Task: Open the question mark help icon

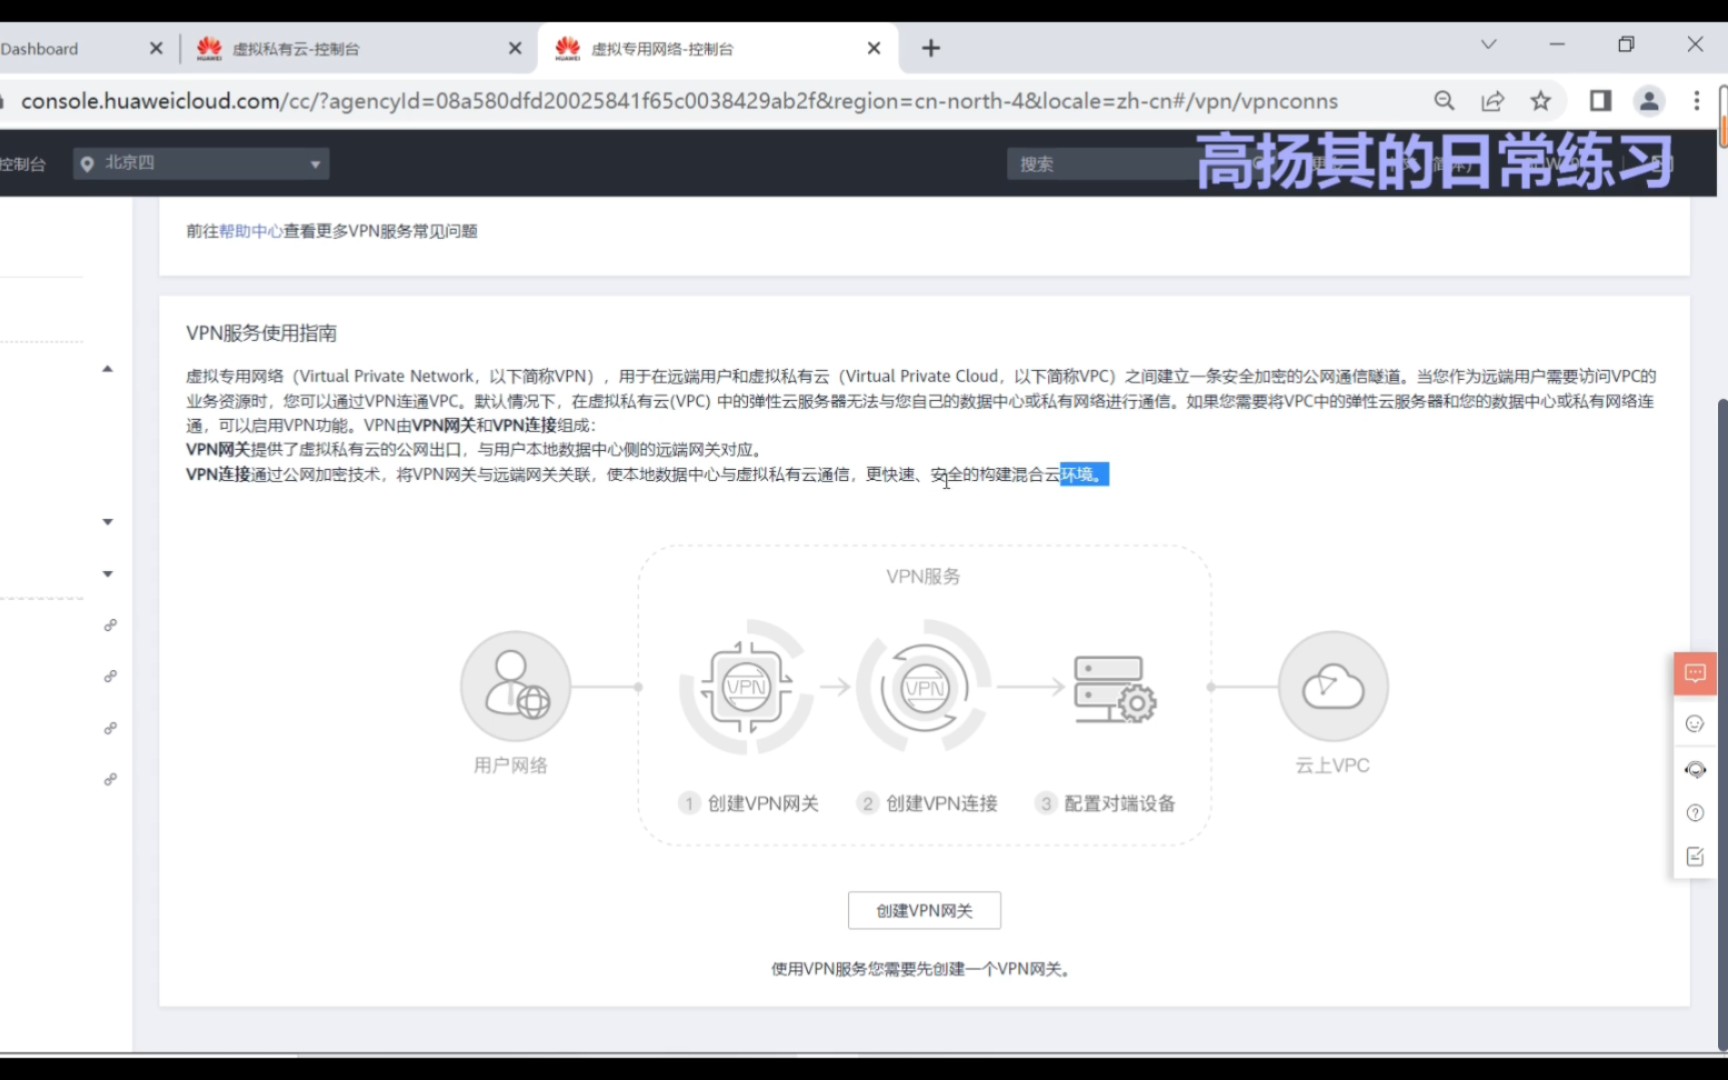Action: pos(1695,813)
